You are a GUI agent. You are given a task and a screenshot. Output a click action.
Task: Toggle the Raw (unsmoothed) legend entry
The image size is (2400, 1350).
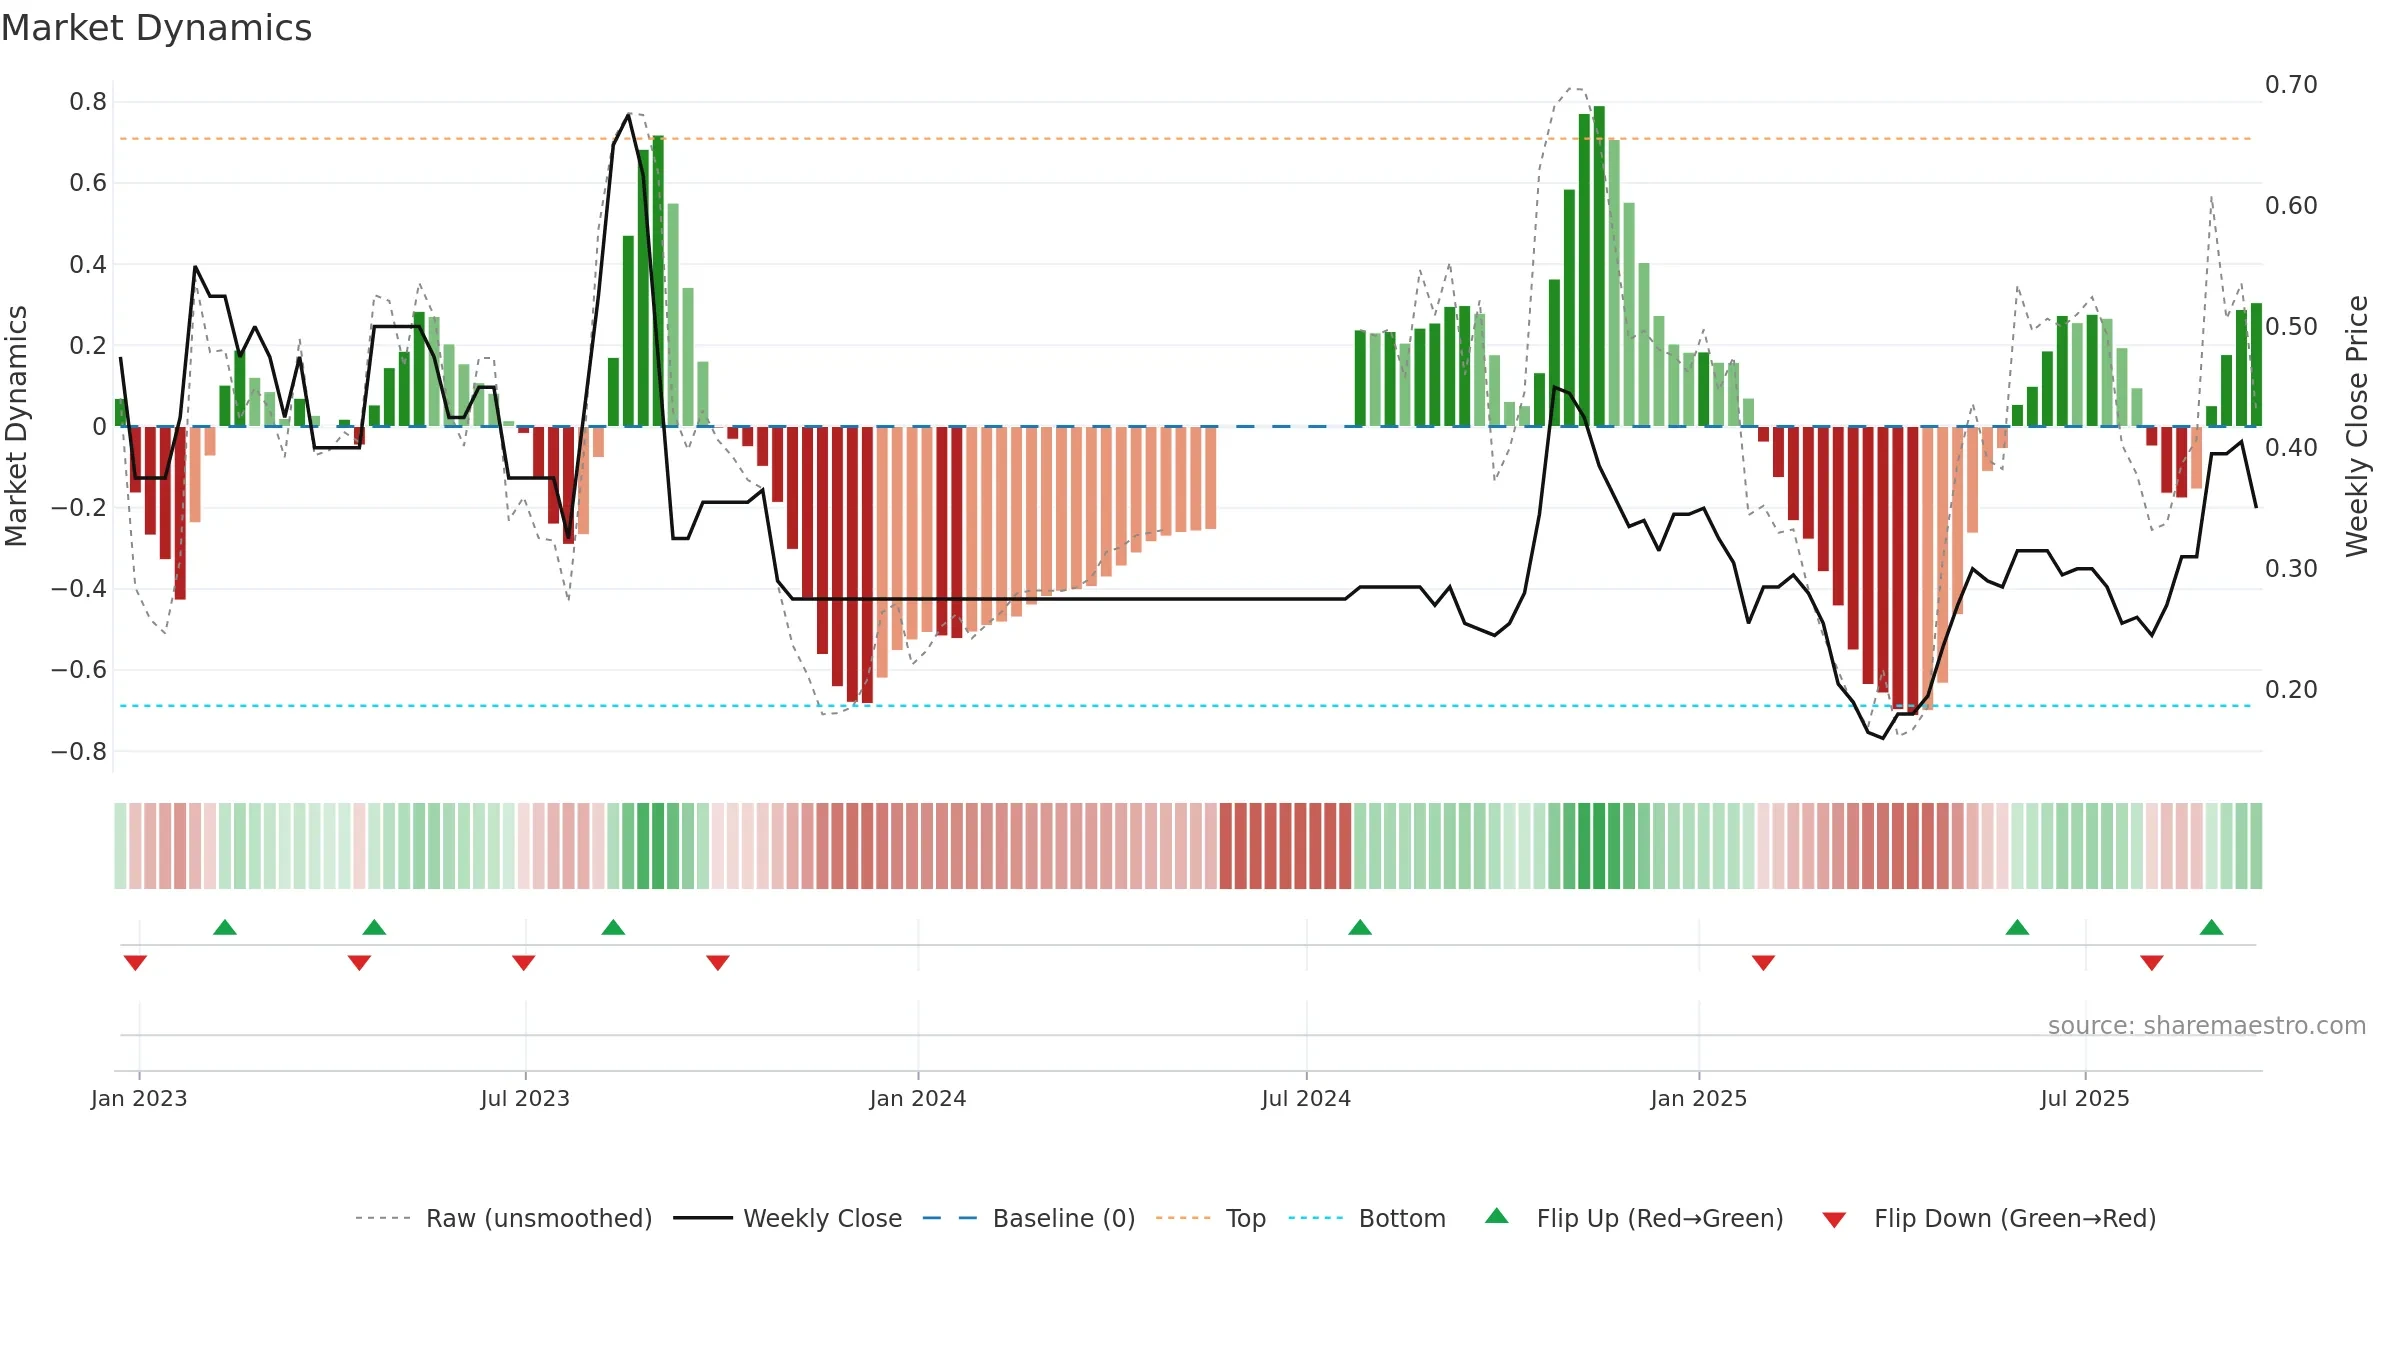tap(504, 1218)
